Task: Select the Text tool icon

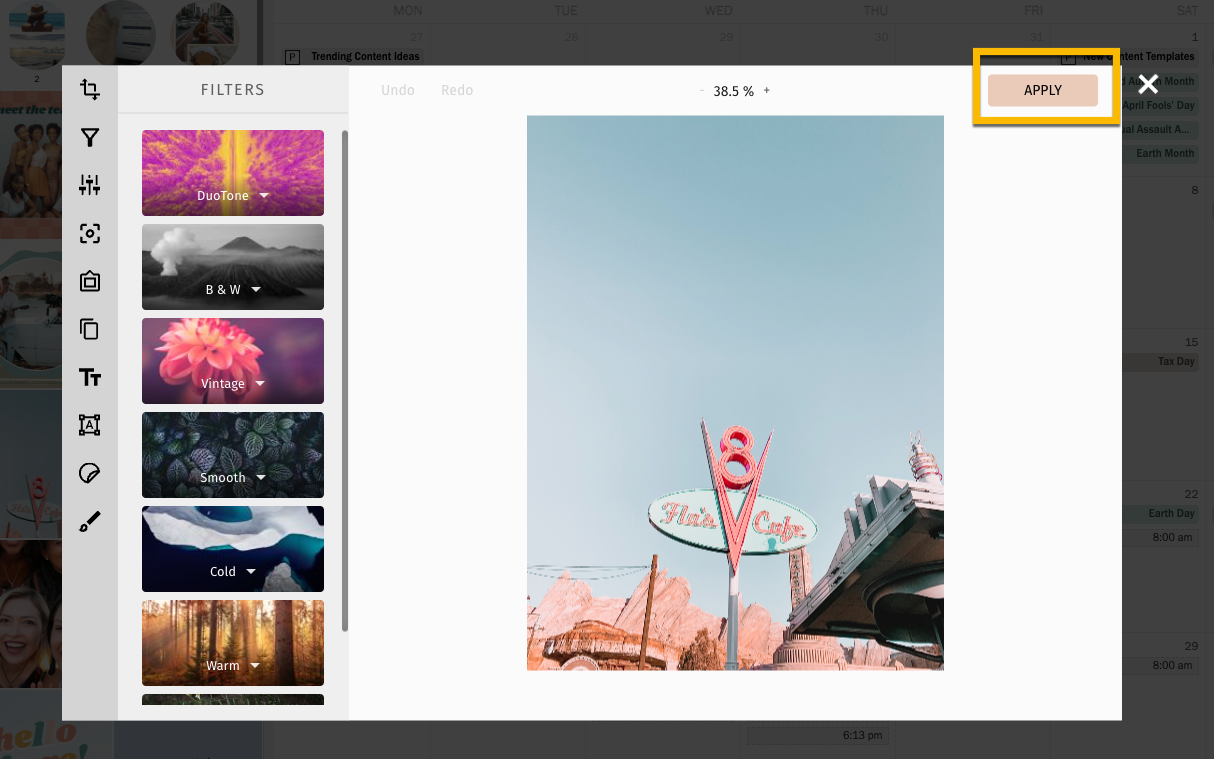Action: pyautogui.click(x=90, y=377)
